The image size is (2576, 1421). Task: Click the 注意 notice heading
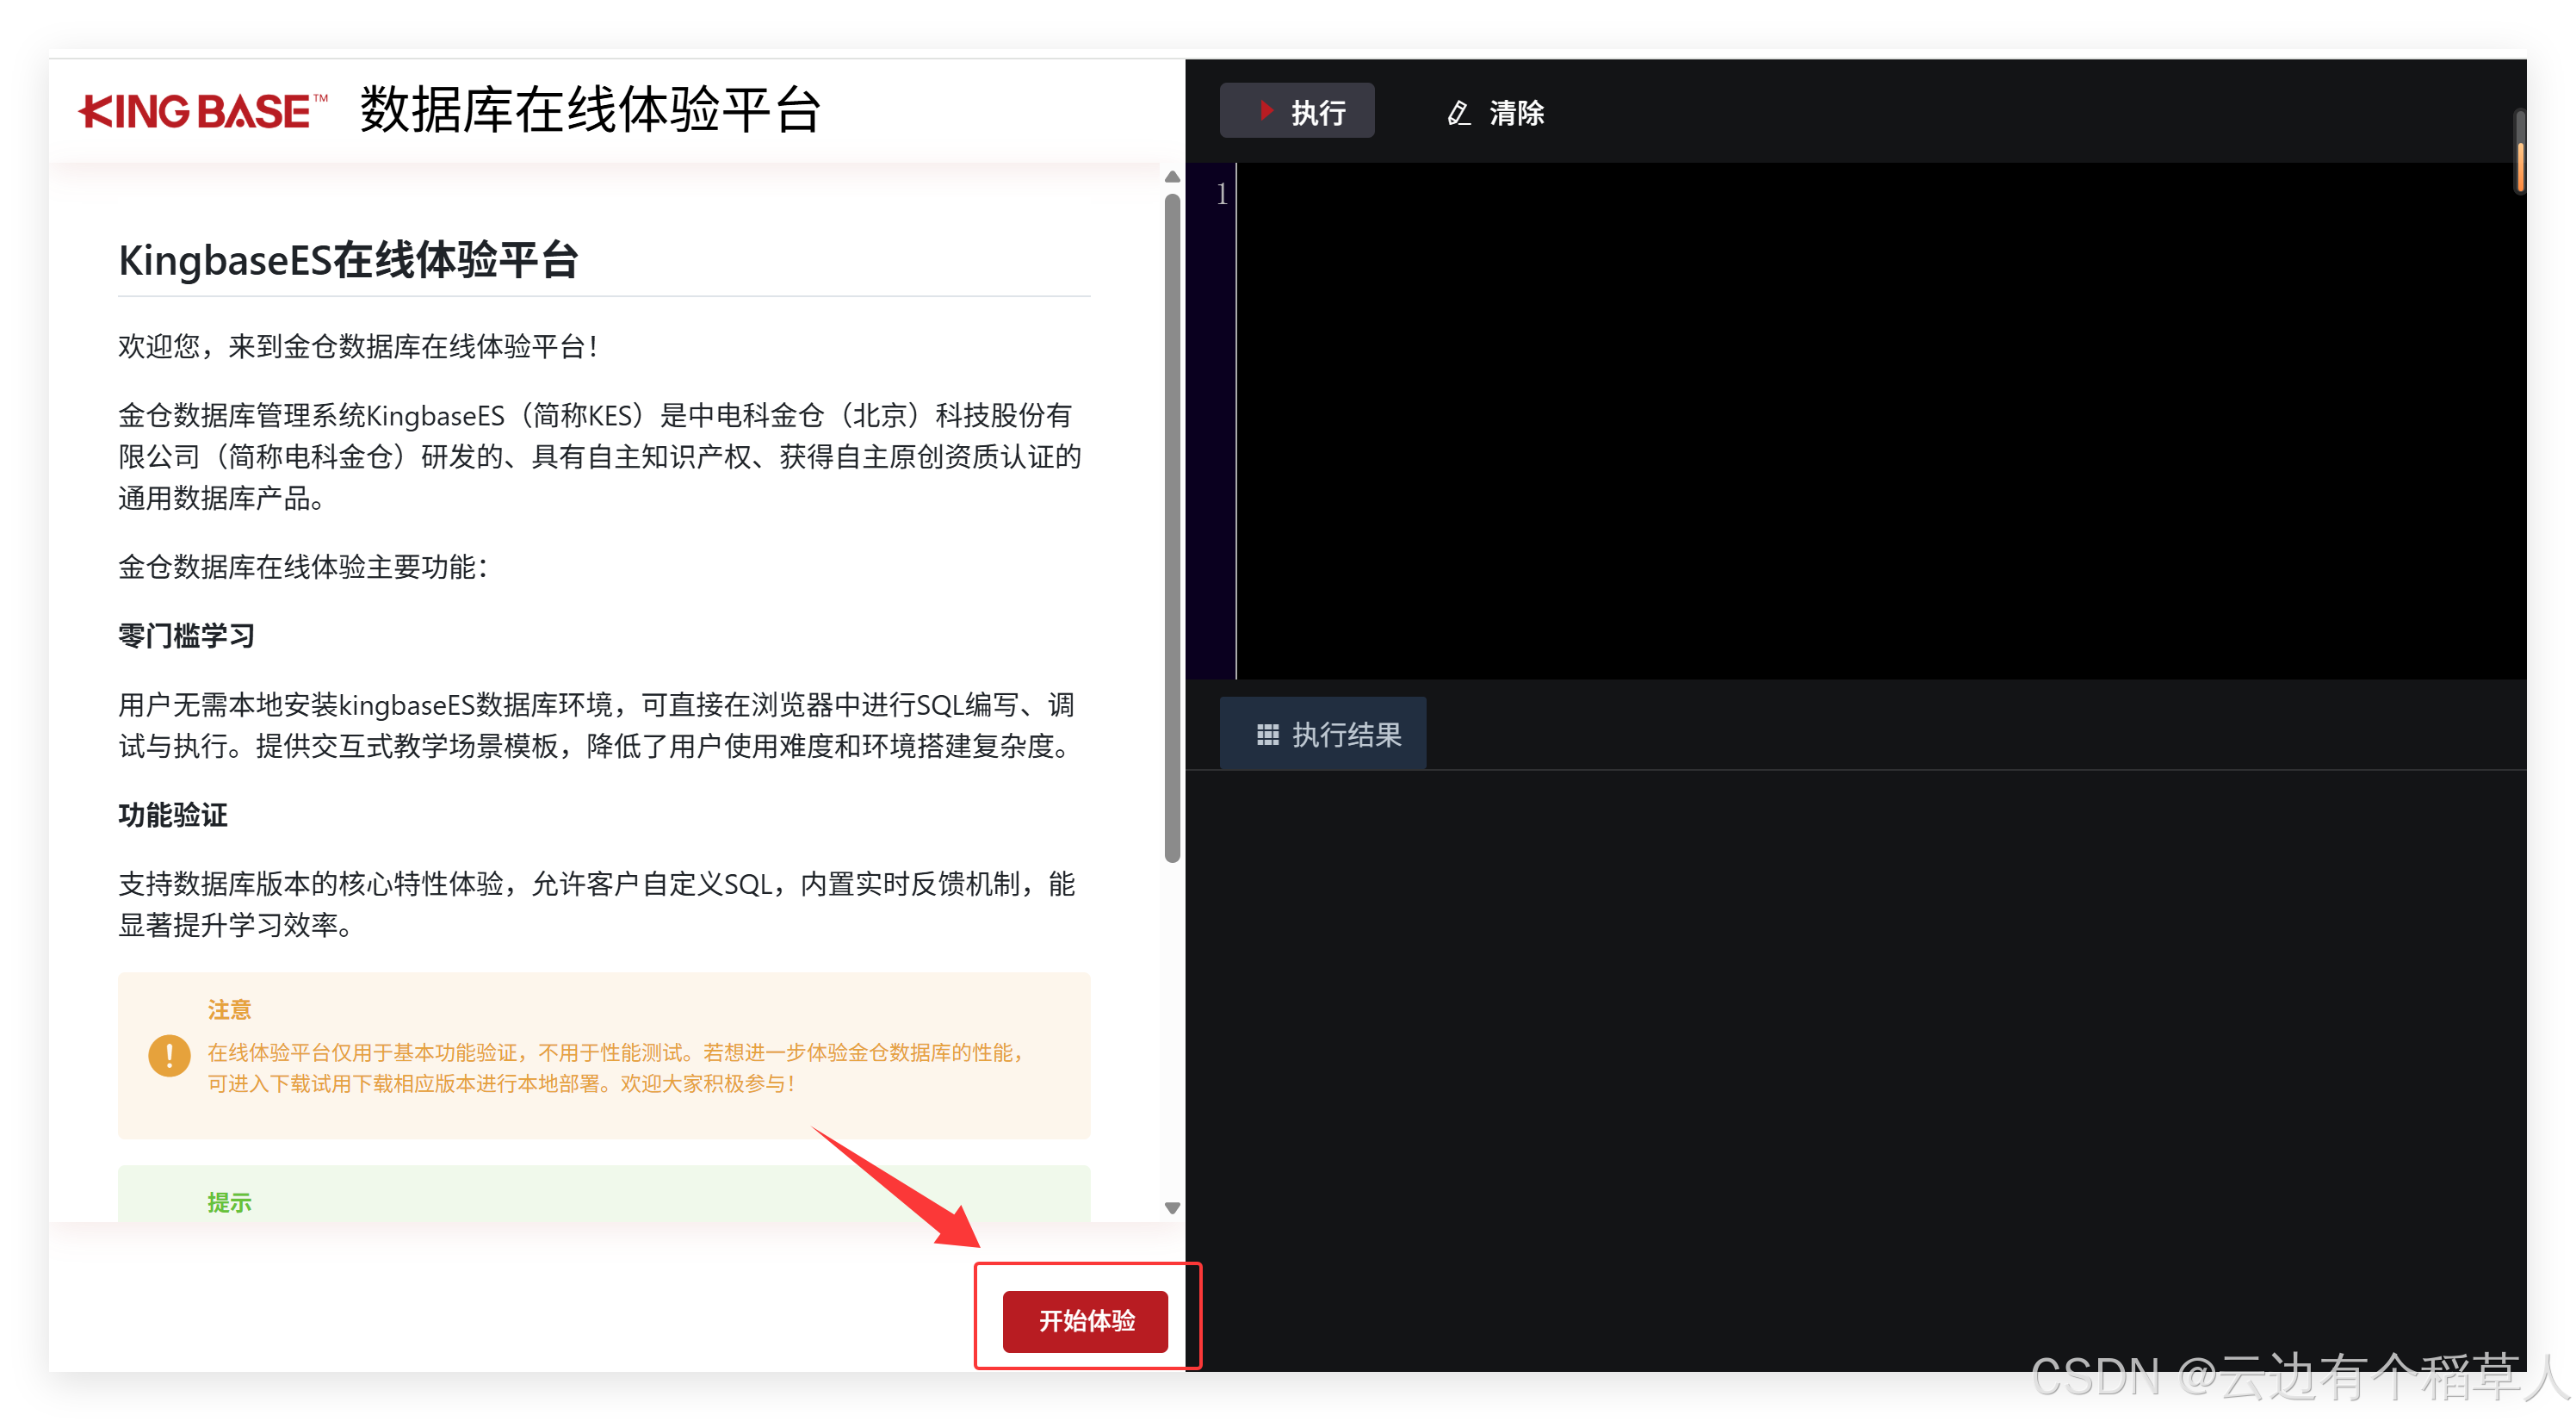(230, 1009)
